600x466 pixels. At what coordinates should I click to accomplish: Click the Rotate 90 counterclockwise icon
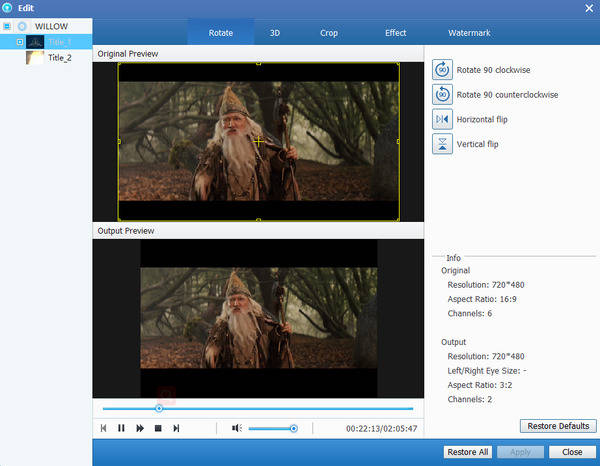pos(442,95)
